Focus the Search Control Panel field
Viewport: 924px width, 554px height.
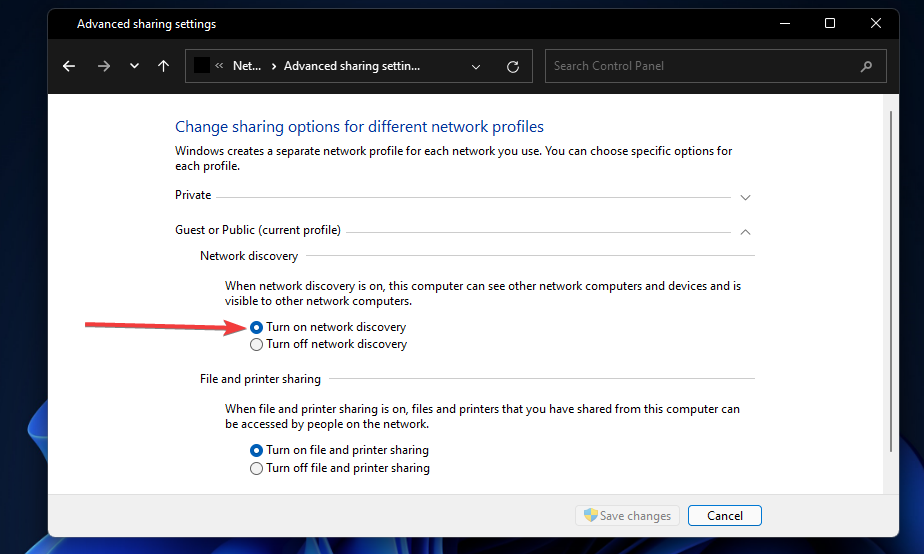pos(715,66)
